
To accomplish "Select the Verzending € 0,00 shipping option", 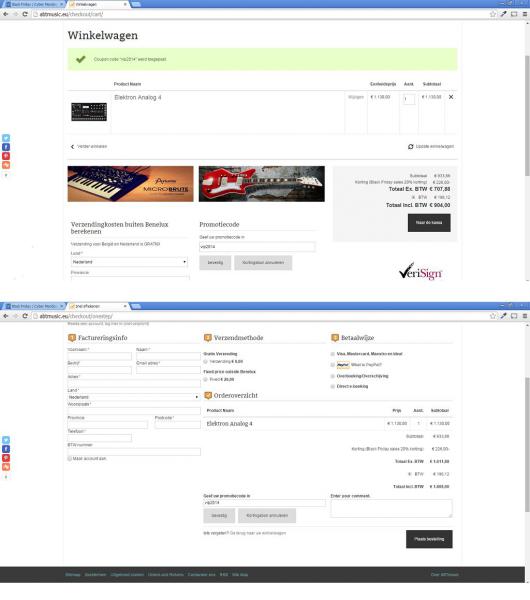I will (205, 362).
